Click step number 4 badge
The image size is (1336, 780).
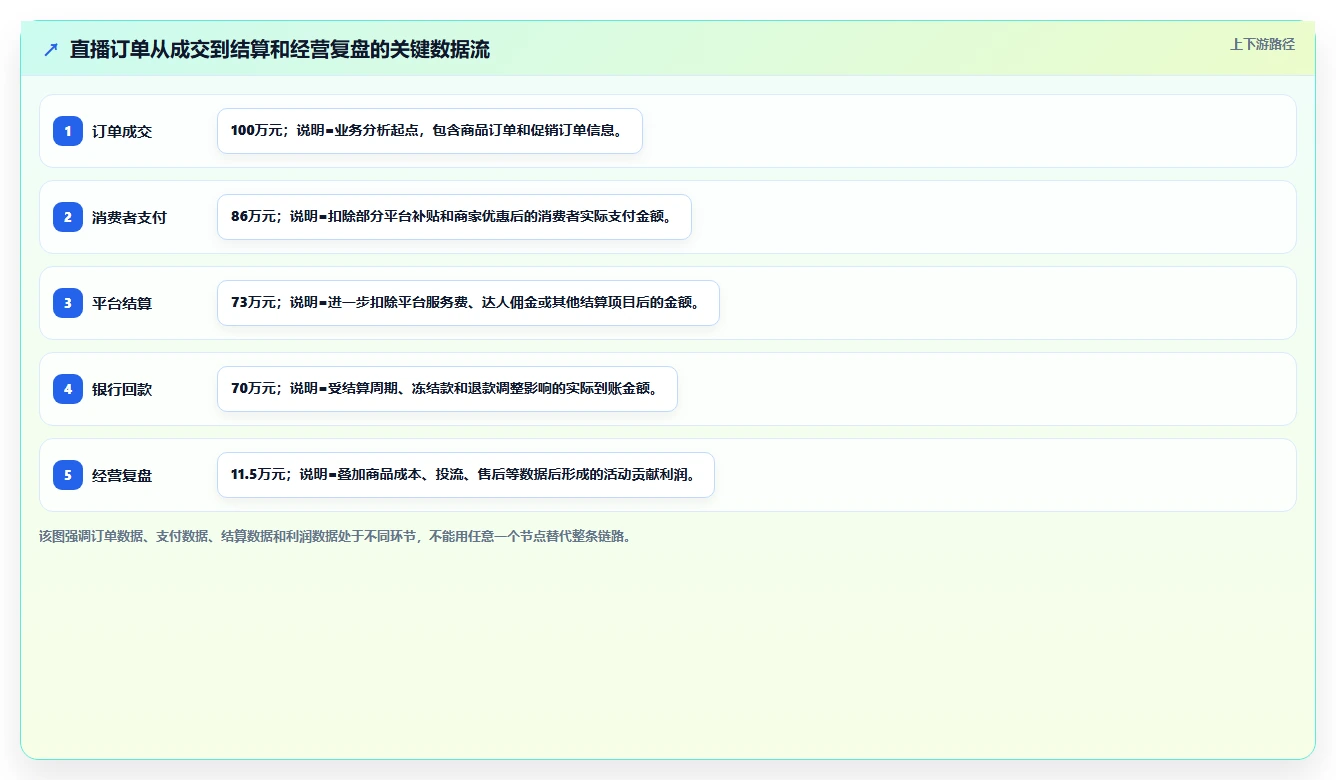point(68,389)
